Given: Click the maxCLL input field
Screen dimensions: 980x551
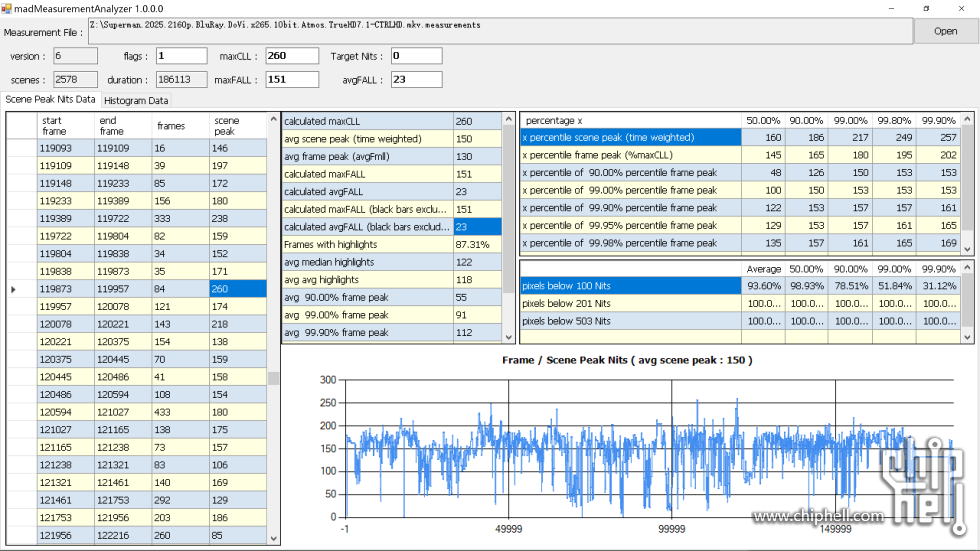Looking at the screenshot, I should tap(291, 56).
